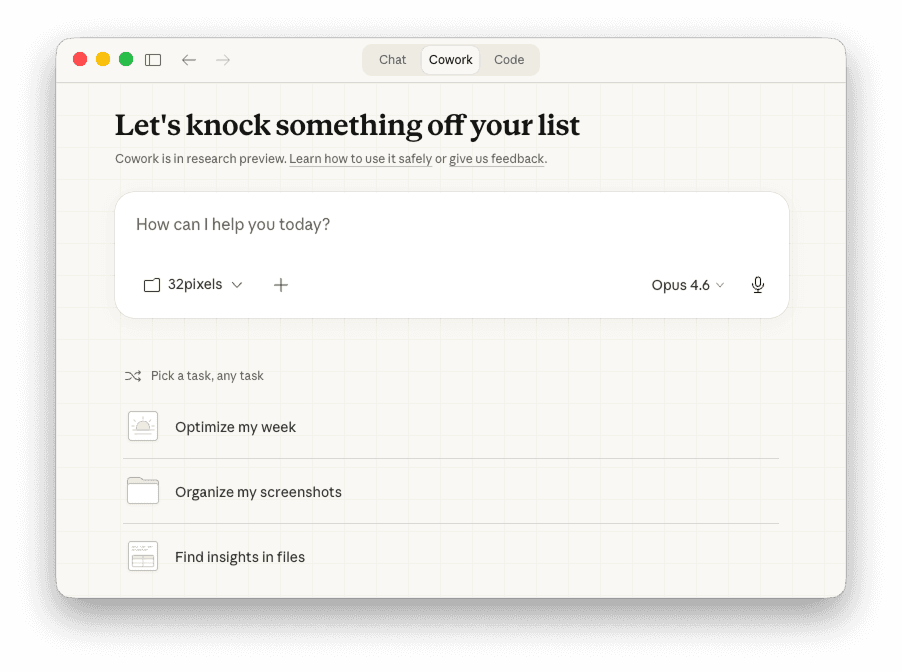Click the 'give us feedback' link
The image size is (902, 672).
coord(496,159)
